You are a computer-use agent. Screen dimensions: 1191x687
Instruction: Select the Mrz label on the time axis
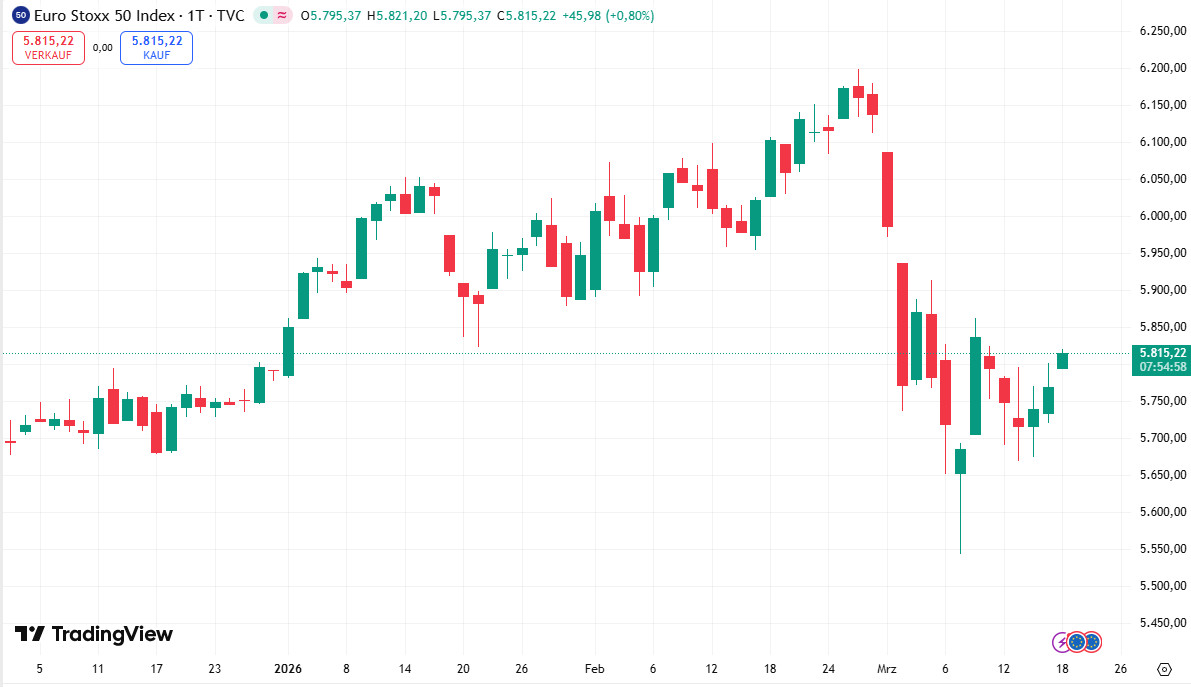pyautogui.click(x=887, y=669)
